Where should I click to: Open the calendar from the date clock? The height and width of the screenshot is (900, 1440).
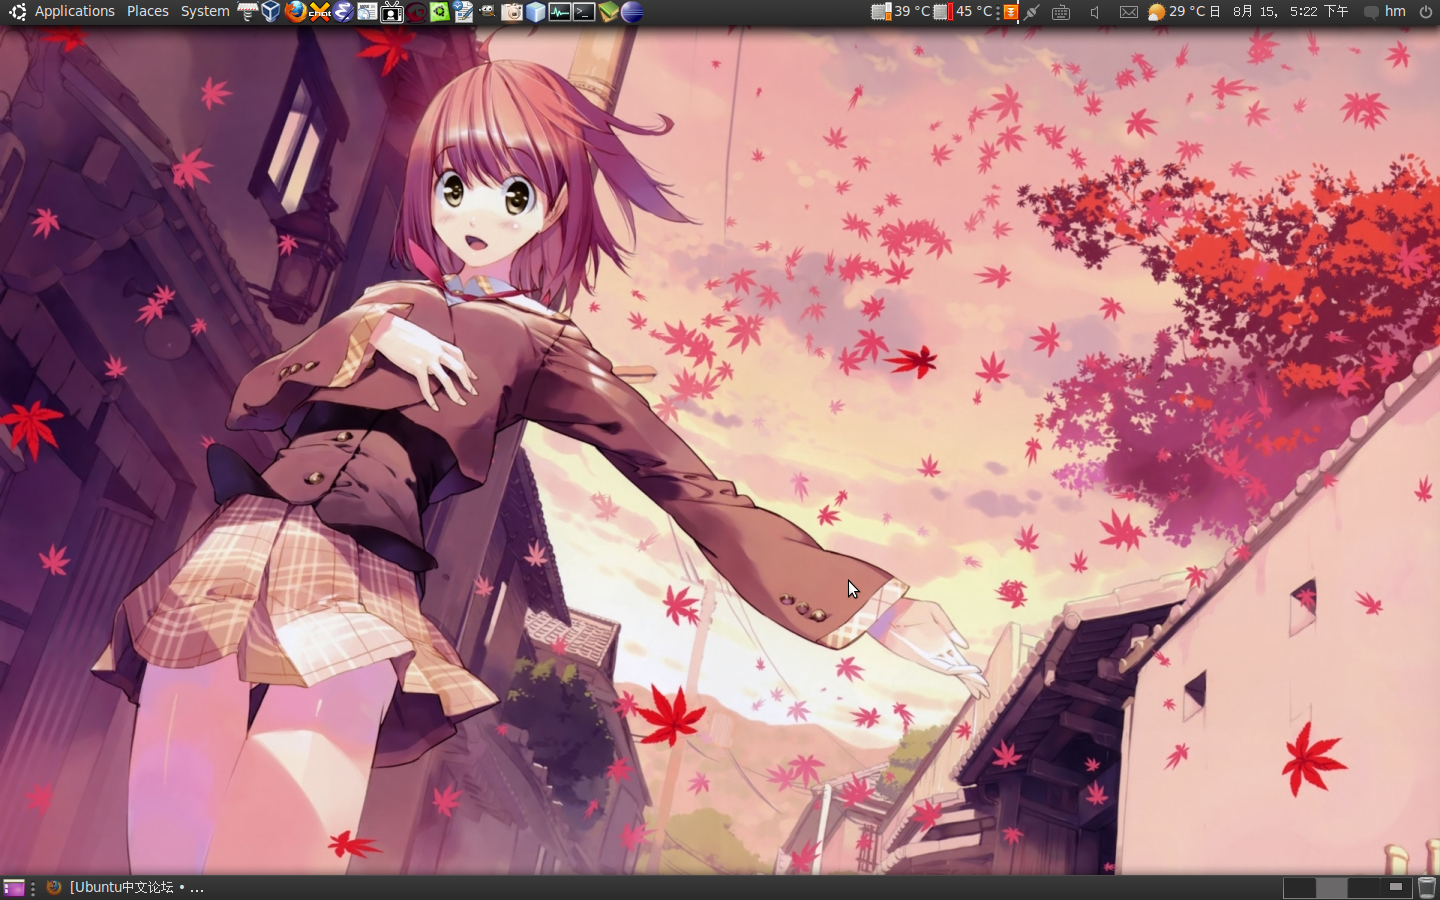1279,12
